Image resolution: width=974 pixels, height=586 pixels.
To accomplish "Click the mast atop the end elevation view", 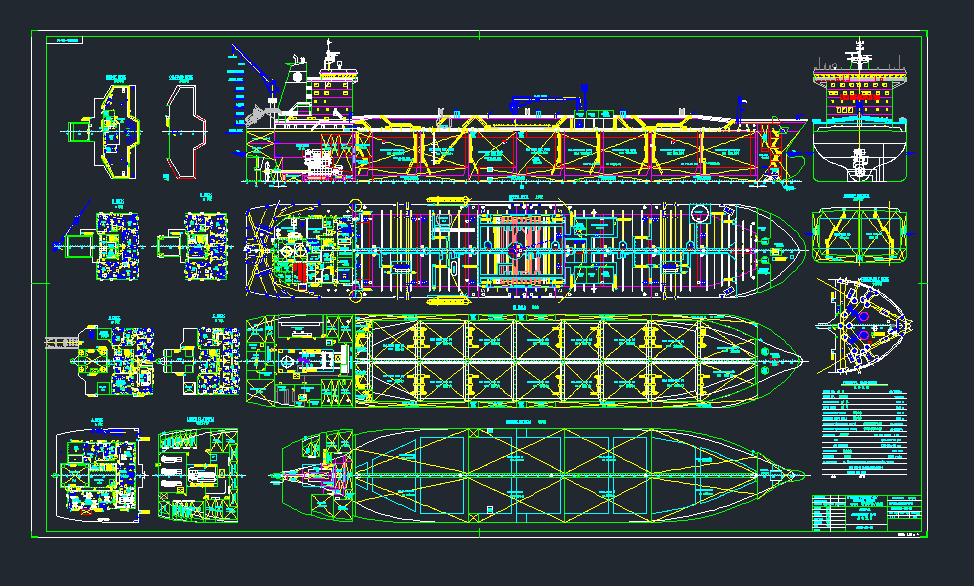I will (858, 52).
